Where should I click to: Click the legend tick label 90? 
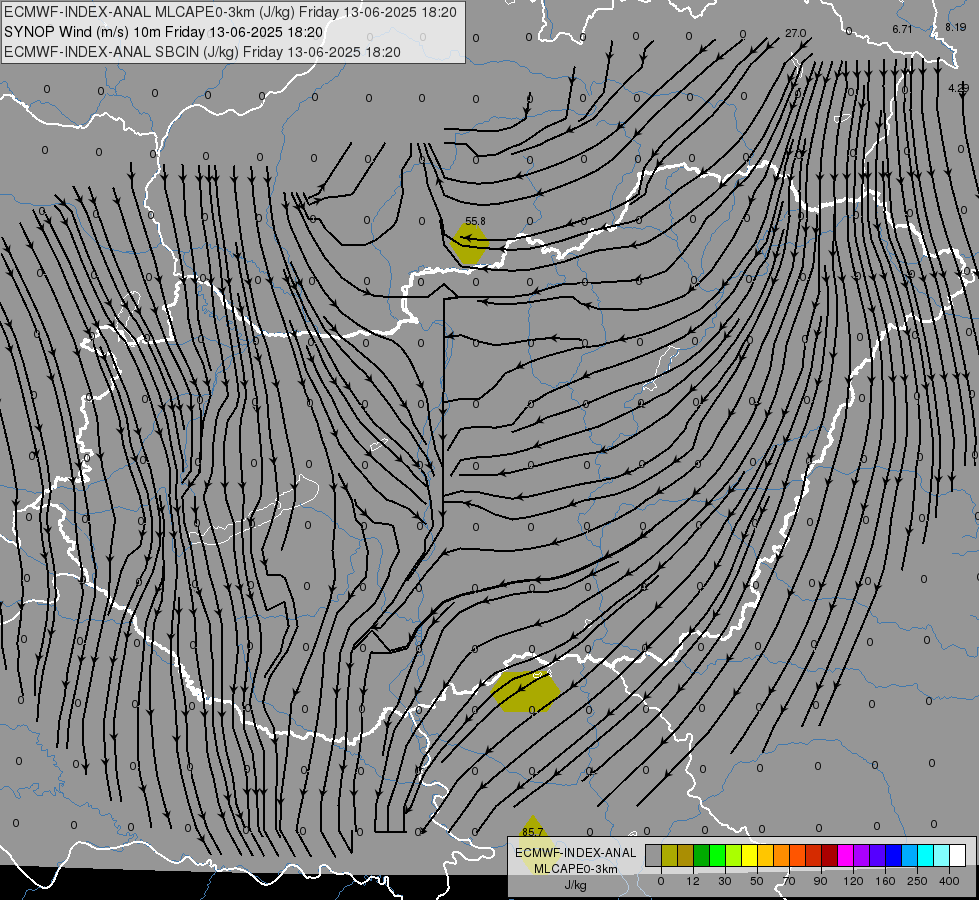point(820,881)
